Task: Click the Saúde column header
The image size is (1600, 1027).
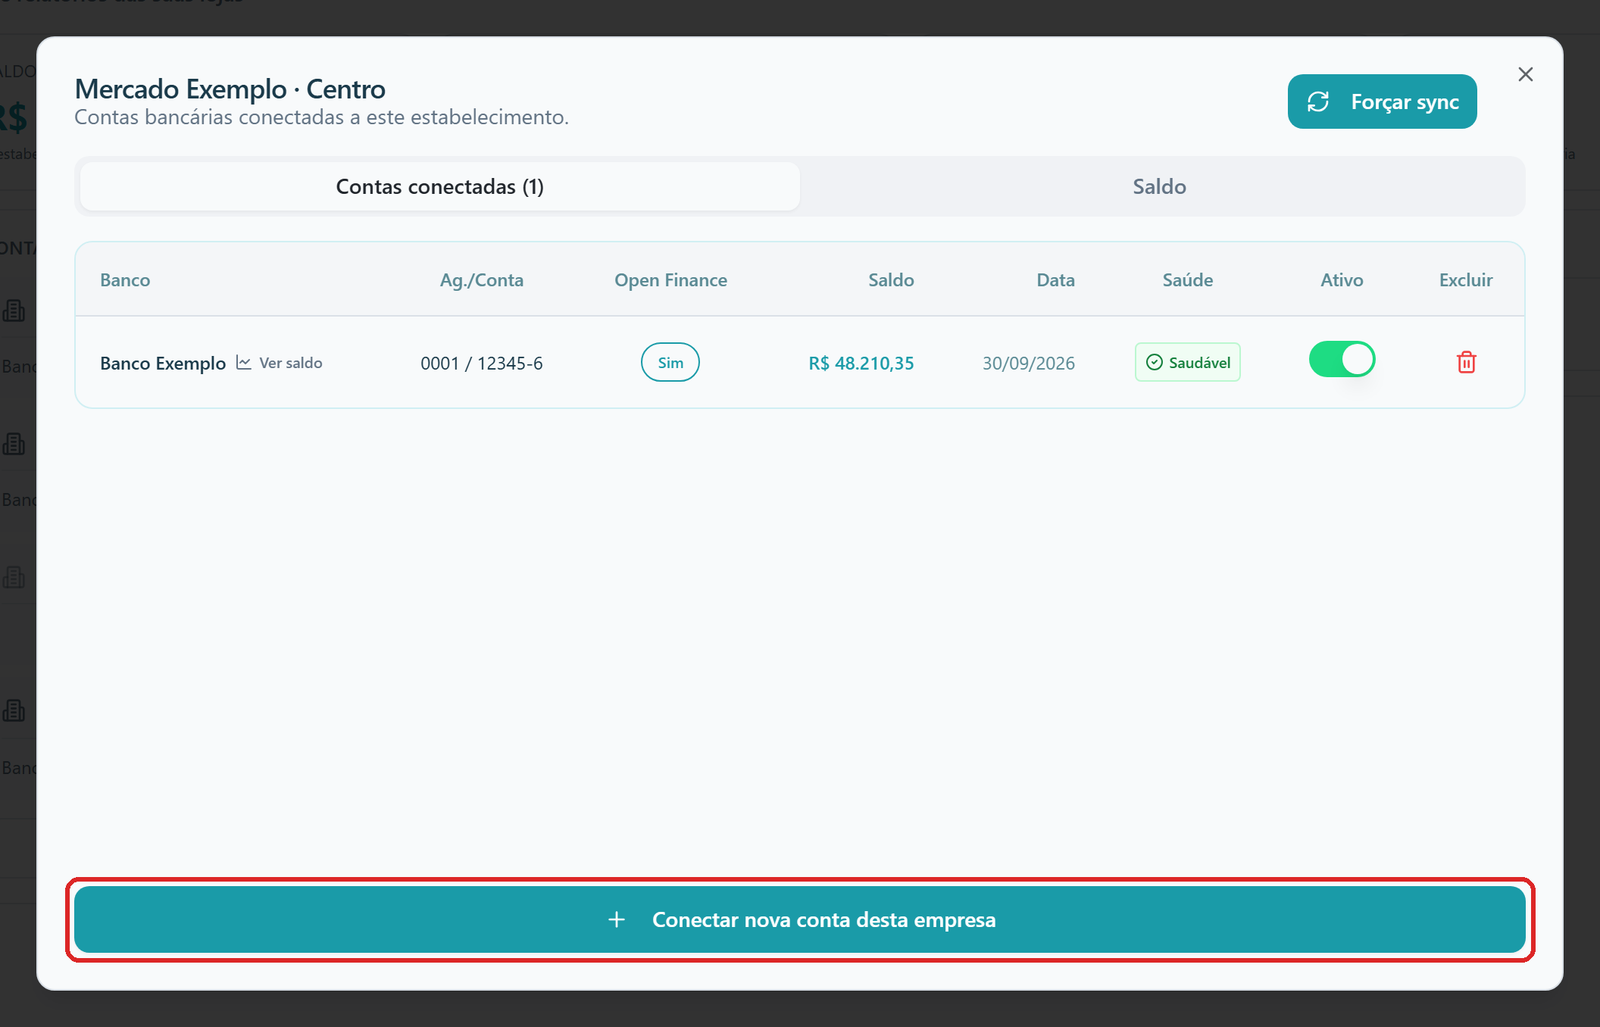Action: (x=1188, y=280)
